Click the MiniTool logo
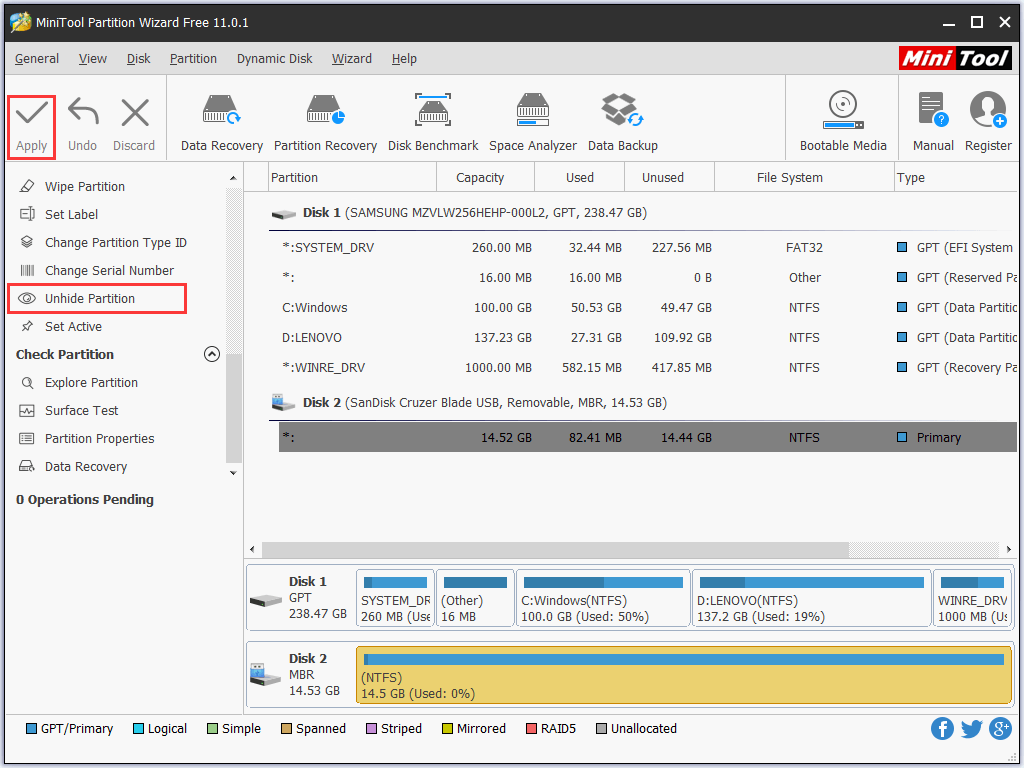Viewport: 1024px width, 768px height. point(955,58)
